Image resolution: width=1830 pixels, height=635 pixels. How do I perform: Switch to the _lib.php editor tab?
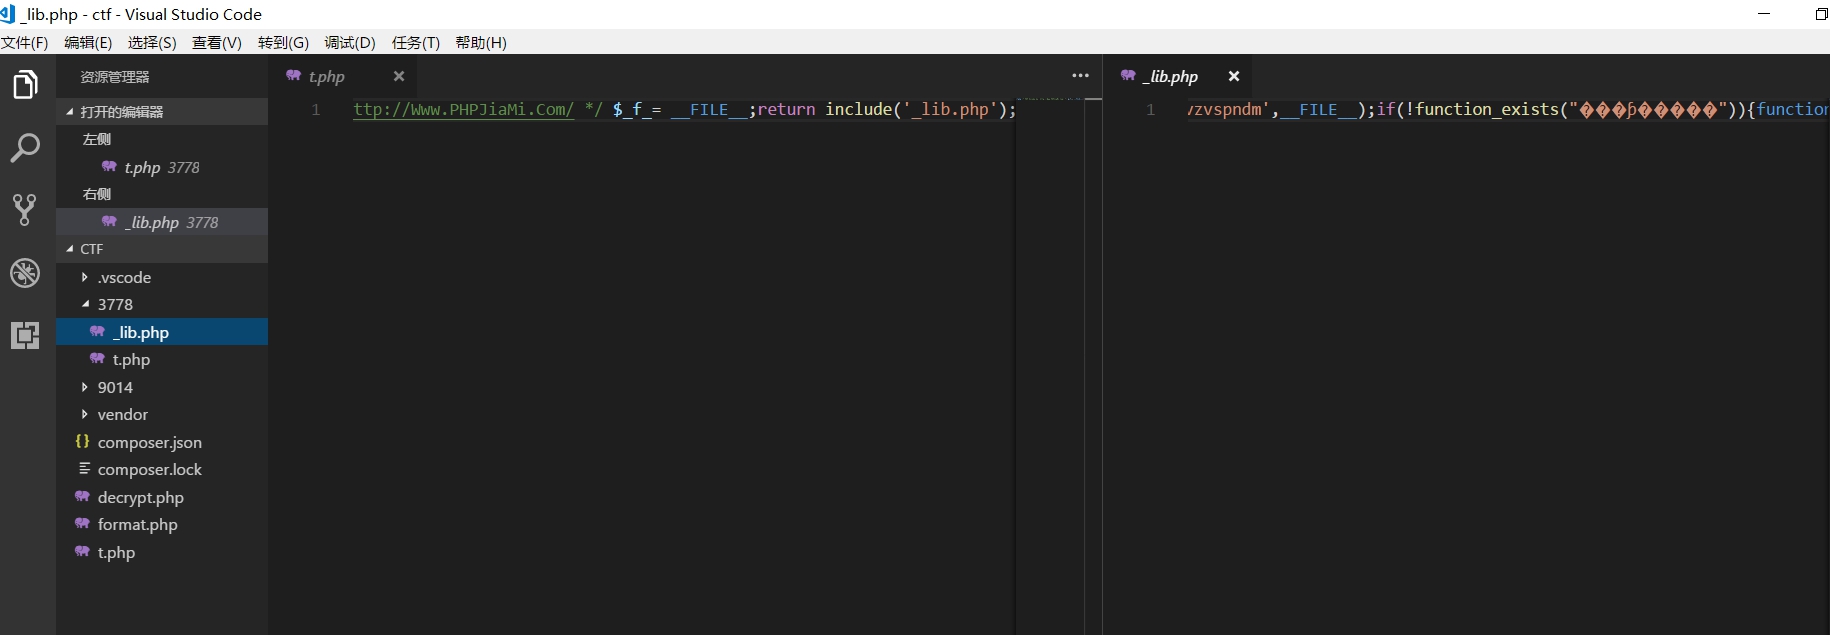pos(1177,76)
